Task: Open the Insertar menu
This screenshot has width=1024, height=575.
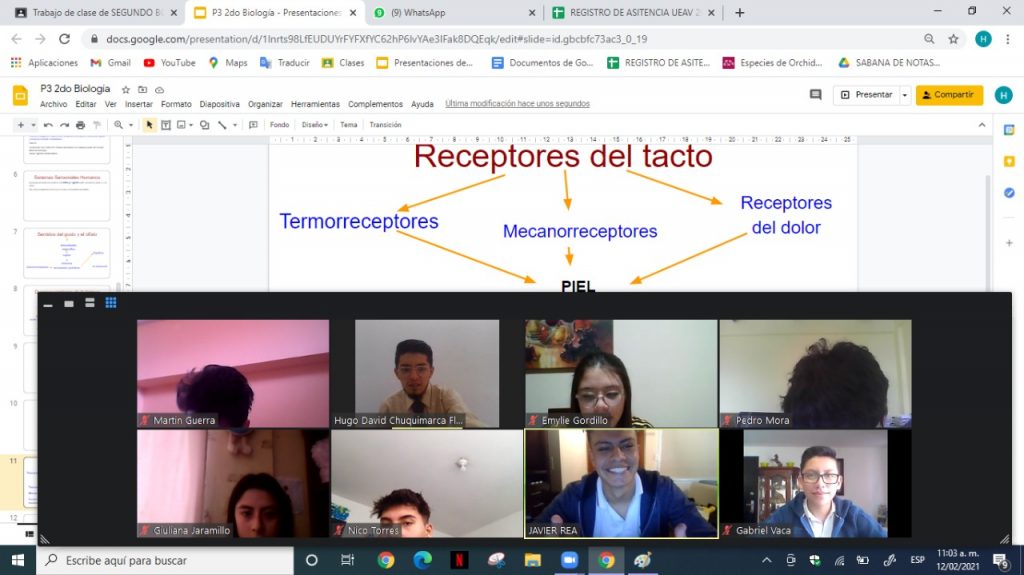Action: (139, 104)
